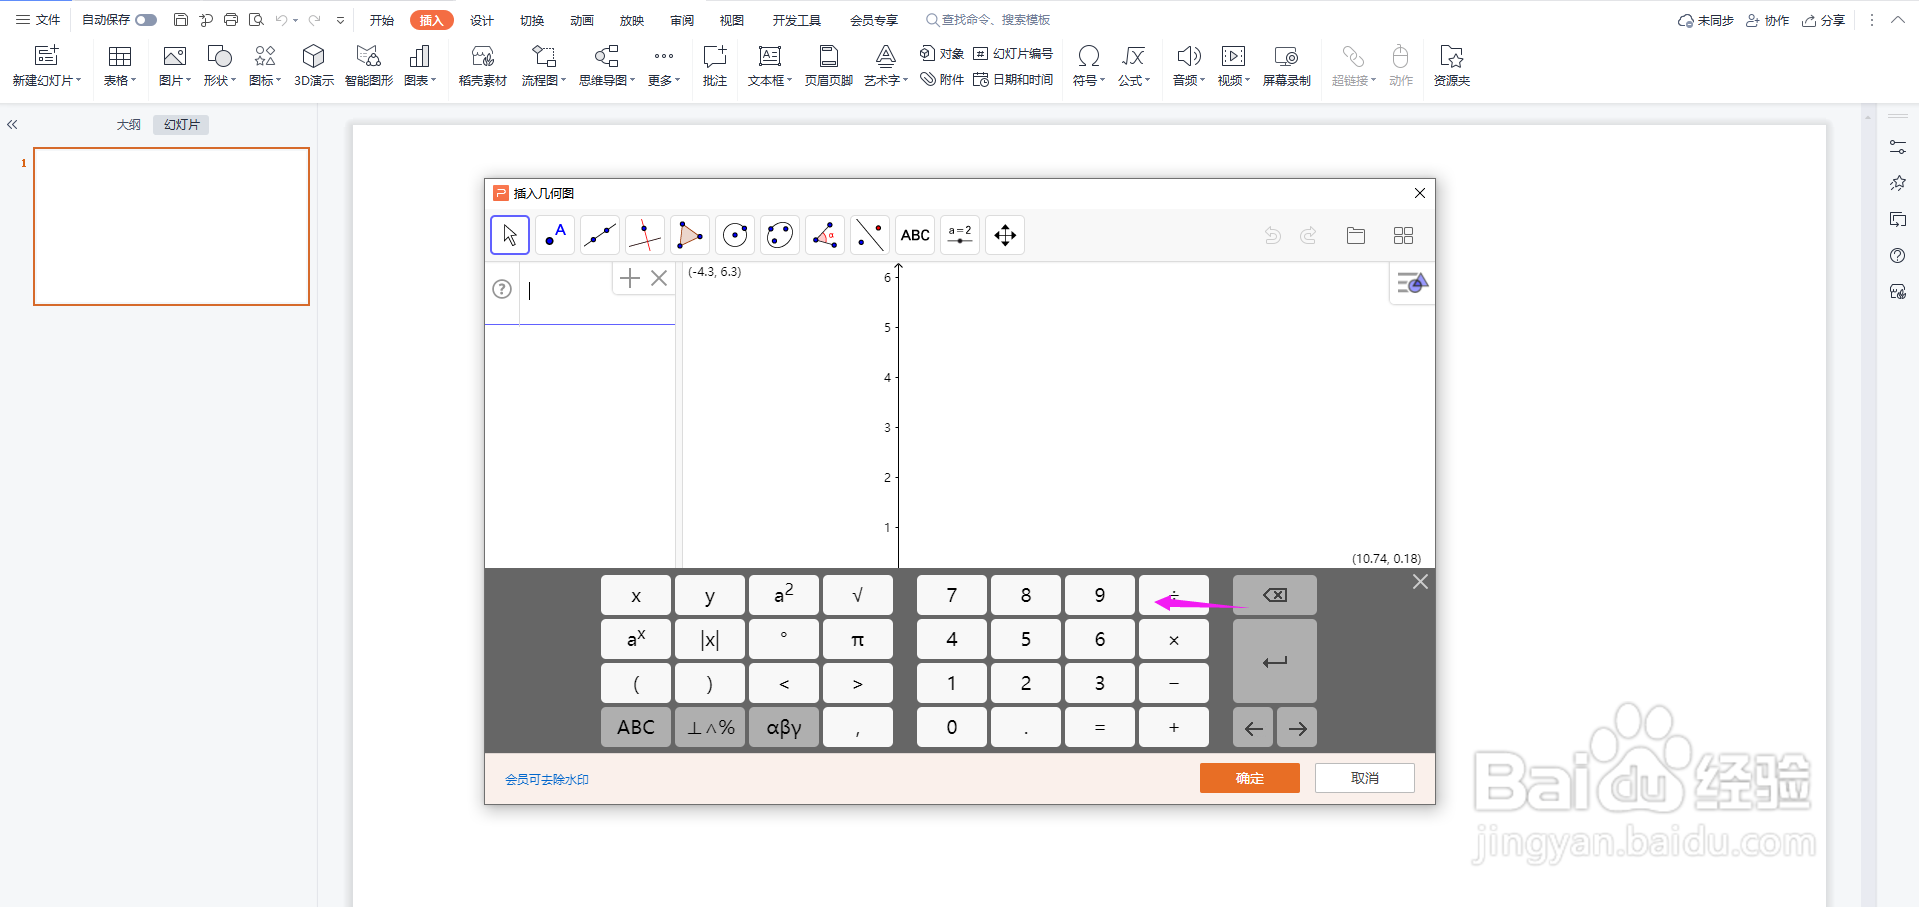Open the 文件 file menu
Screen dimensions: 1919x907
pos(38,20)
